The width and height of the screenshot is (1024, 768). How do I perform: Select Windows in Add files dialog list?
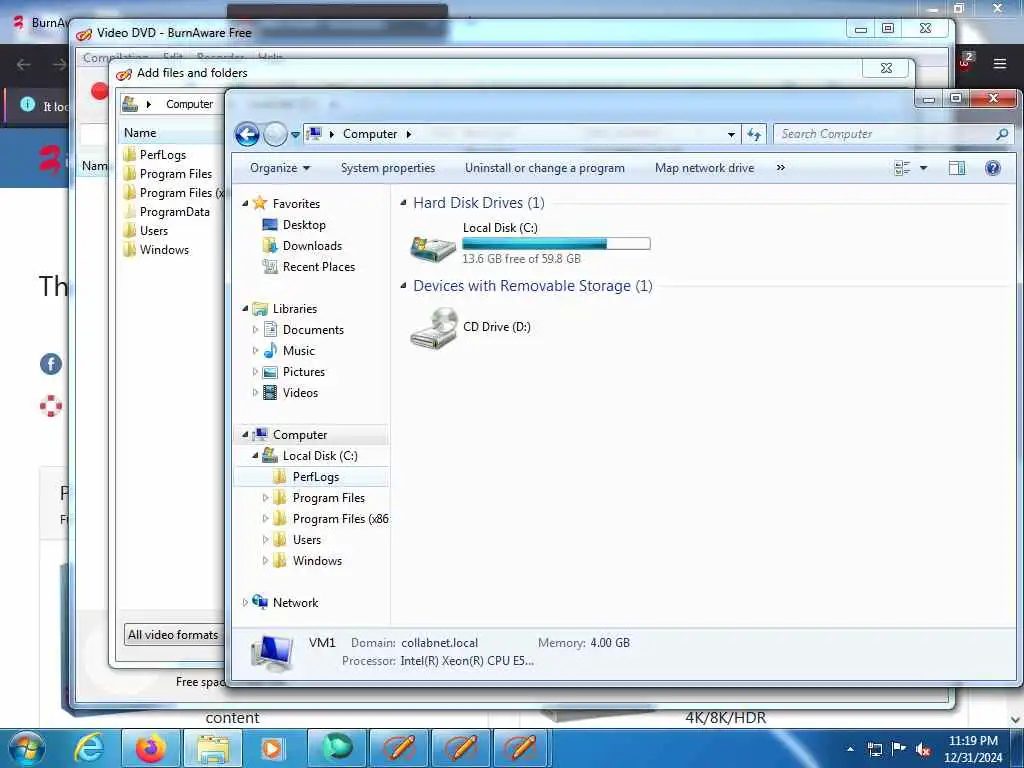(x=164, y=249)
